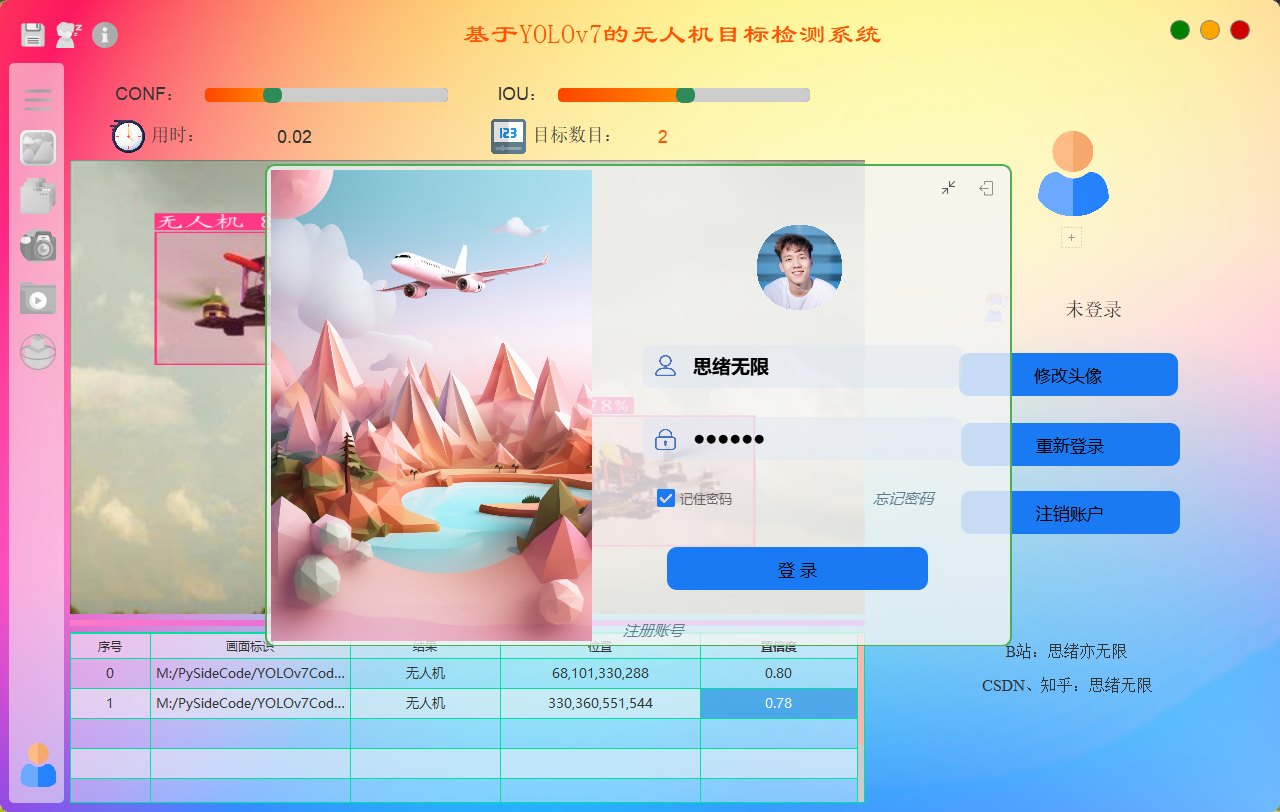Click the user account icon at sidebar bottom
1280x812 pixels.
[x=38, y=765]
